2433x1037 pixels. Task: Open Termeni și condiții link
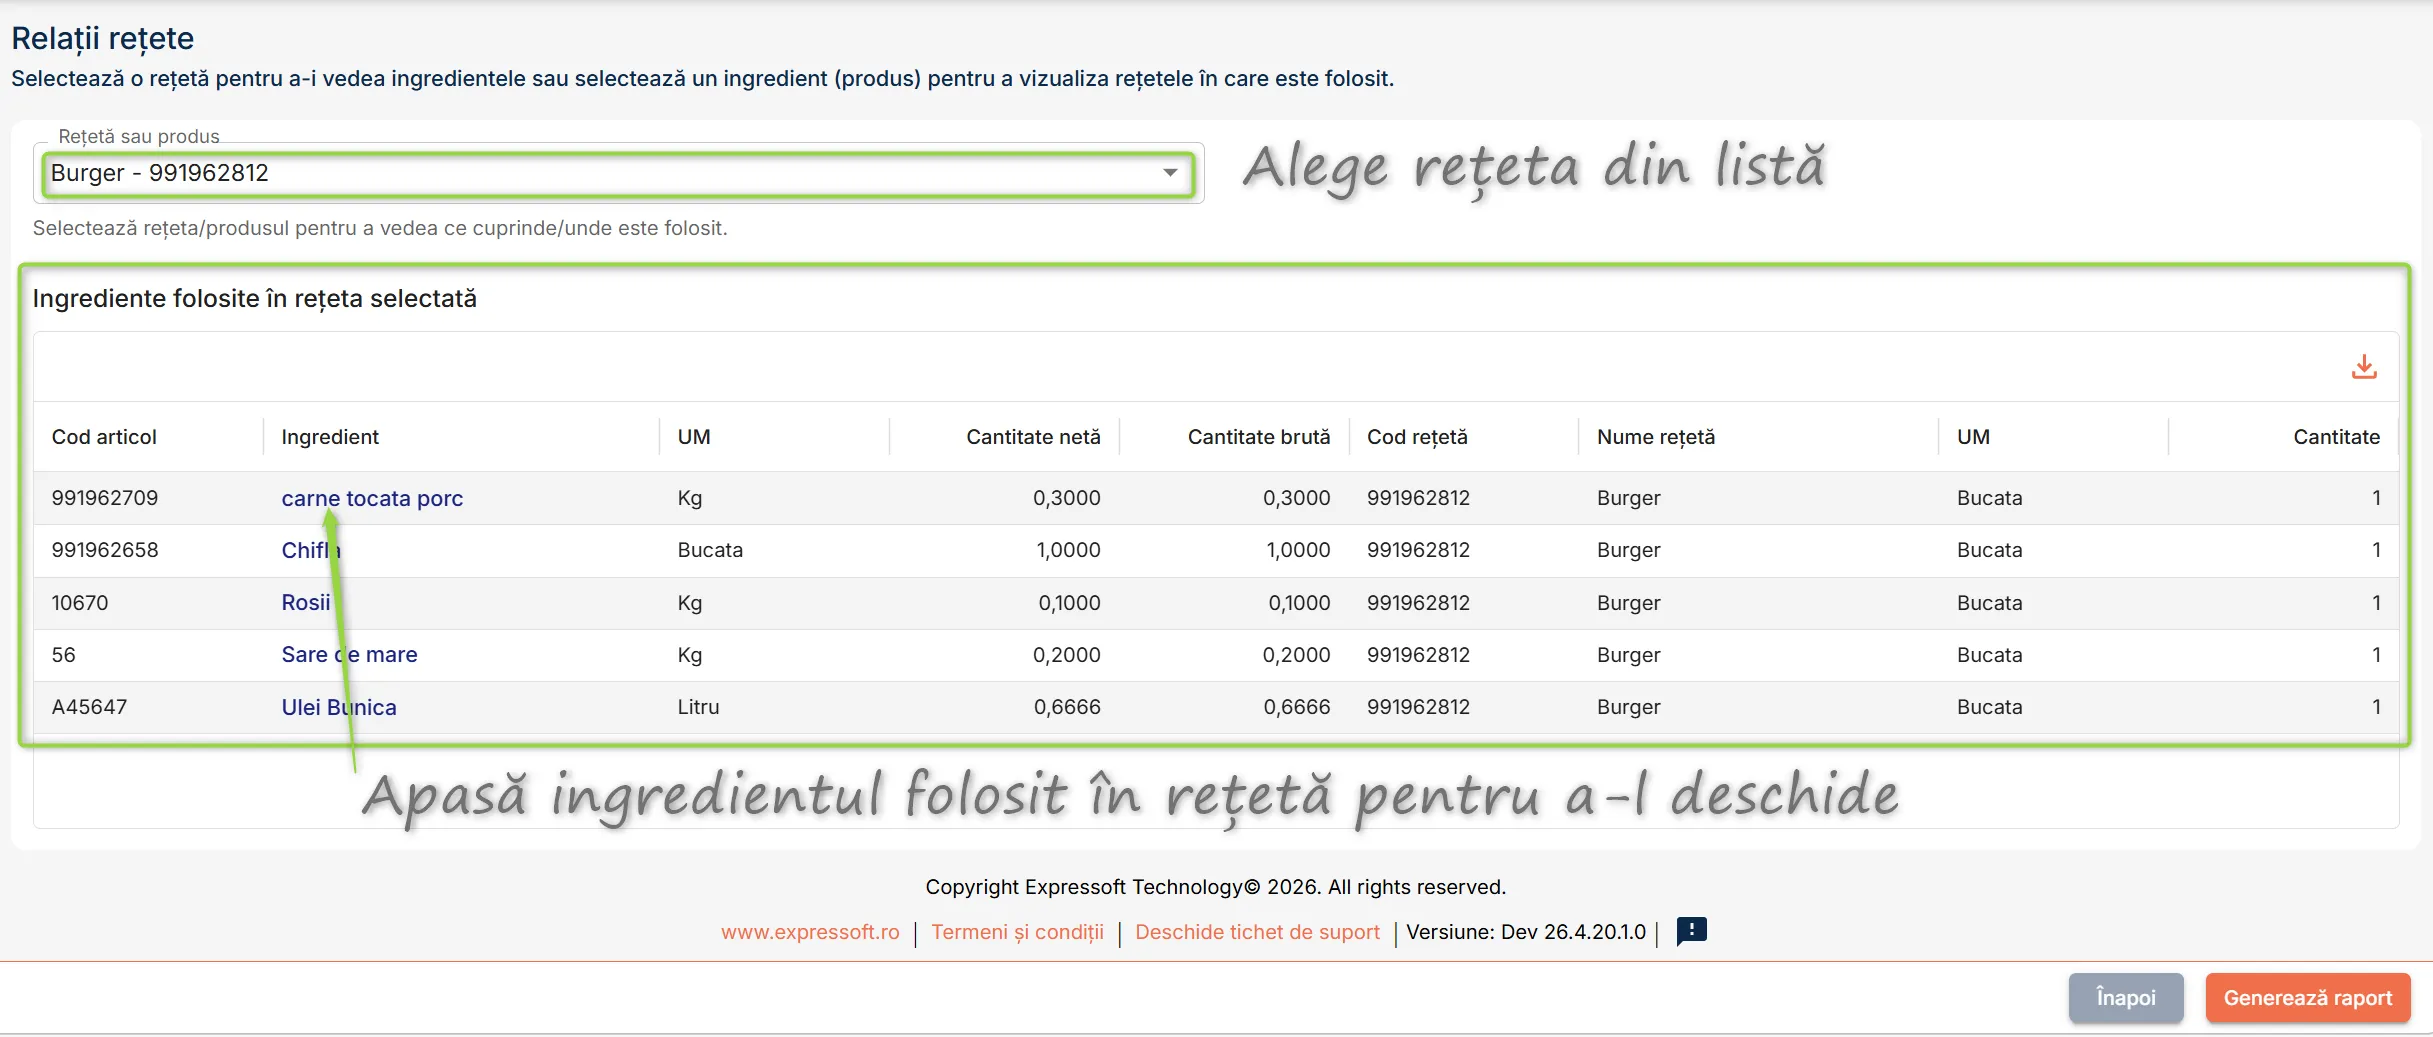[1017, 932]
